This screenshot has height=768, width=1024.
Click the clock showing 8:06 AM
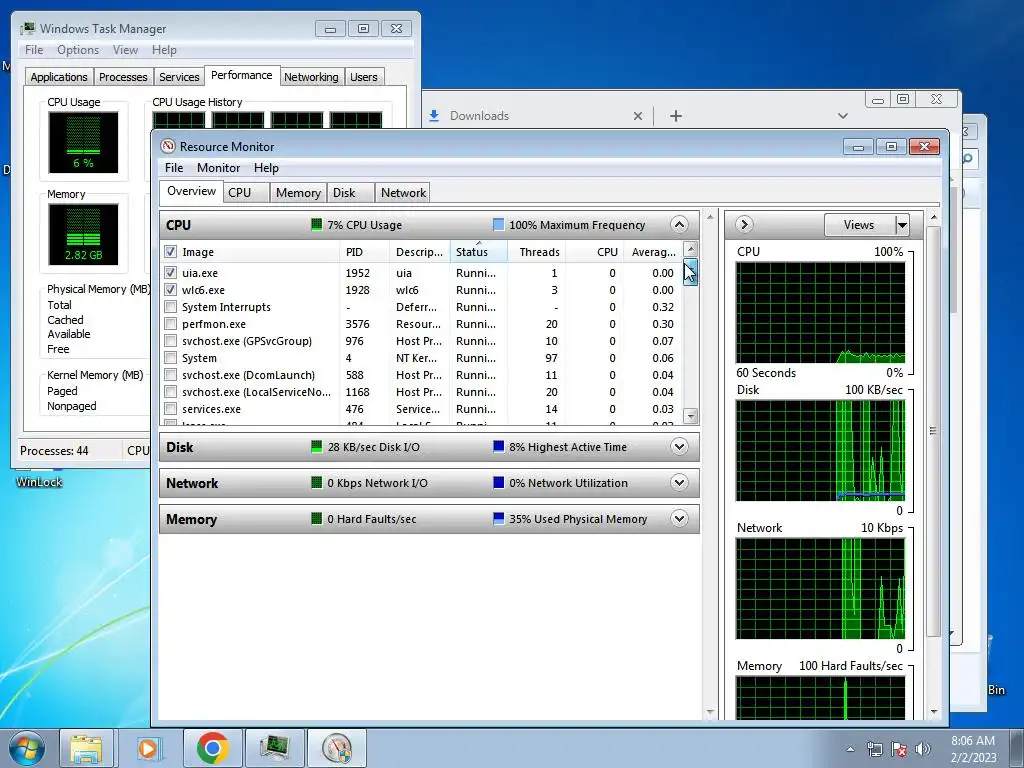tap(972, 741)
